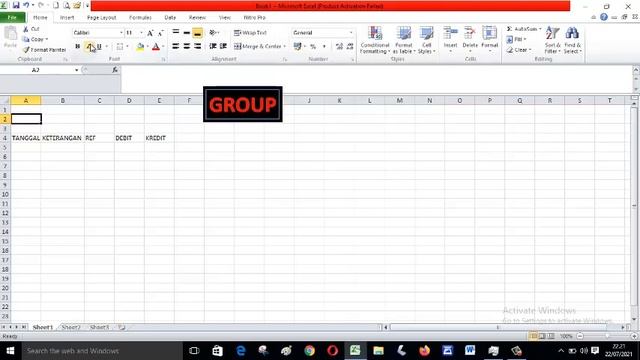The width and height of the screenshot is (640, 360).
Task: Apply Accounting Number Format
Action: point(298,47)
